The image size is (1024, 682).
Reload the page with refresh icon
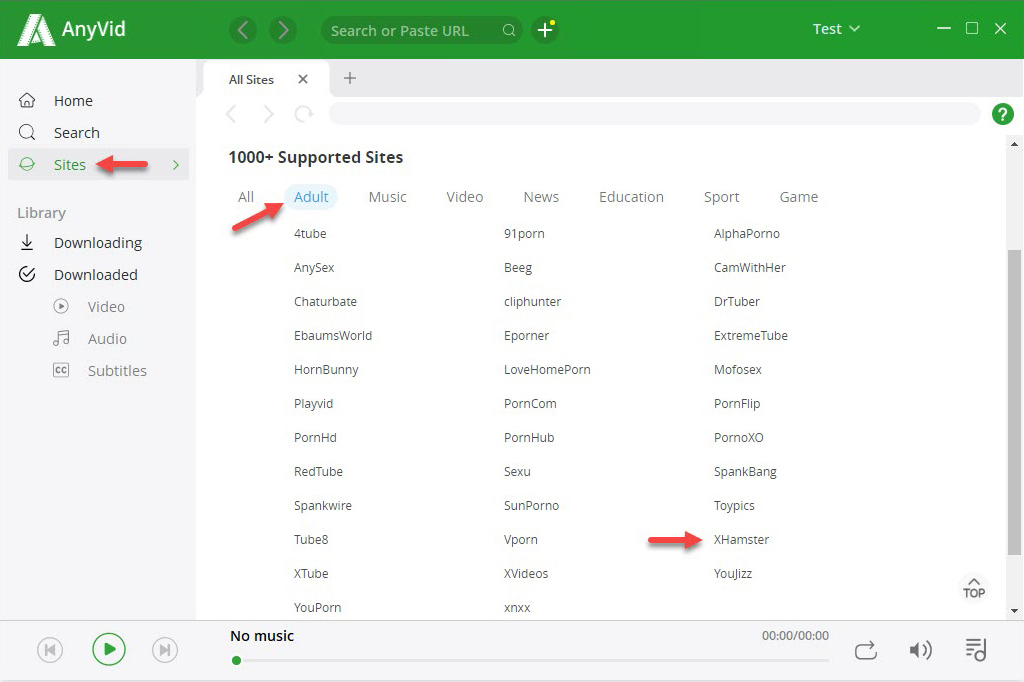(x=304, y=114)
